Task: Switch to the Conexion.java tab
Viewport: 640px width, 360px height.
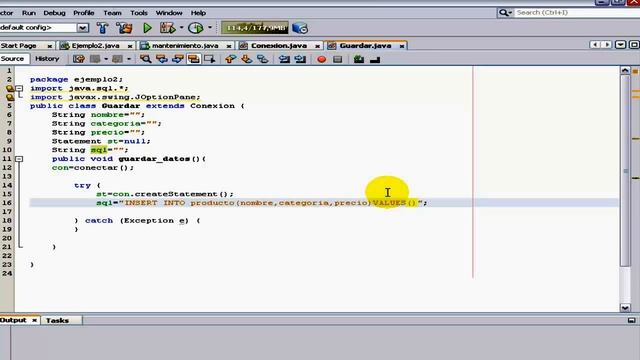Action: click(x=279, y=46)
